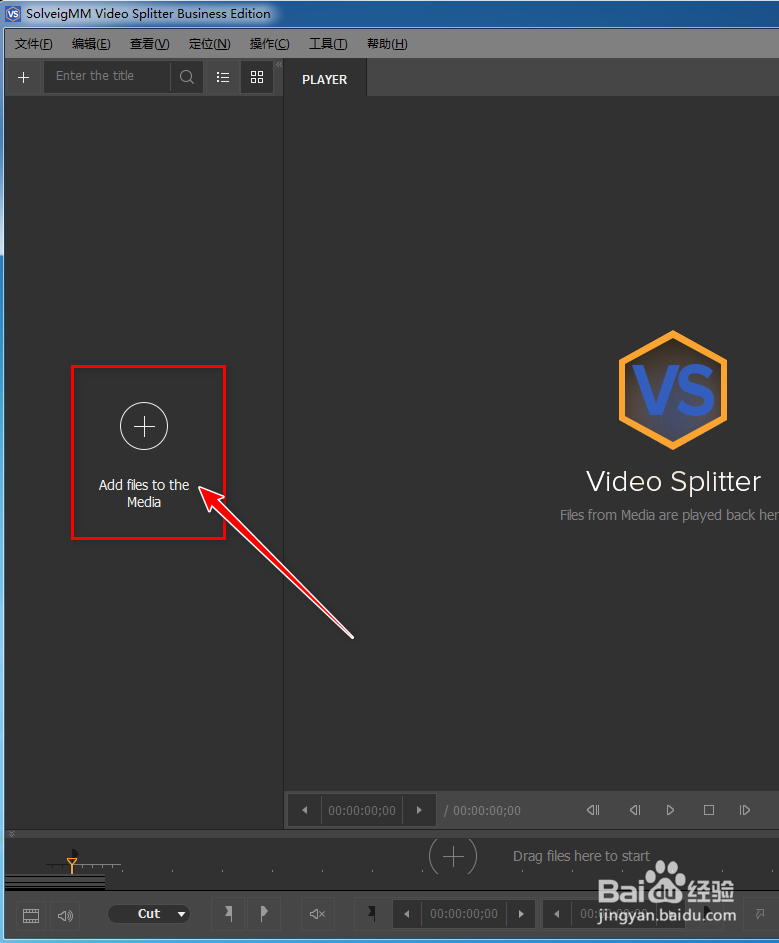This screenshot has width=779, height=943.
Task: Click the plus add-media icon in media toolbar
Action: (x=23, y=78)
